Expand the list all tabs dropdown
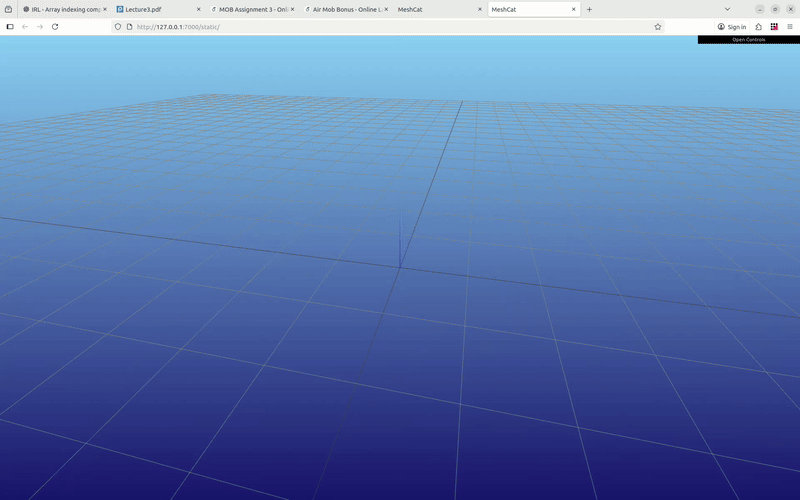 coord(728,9)
